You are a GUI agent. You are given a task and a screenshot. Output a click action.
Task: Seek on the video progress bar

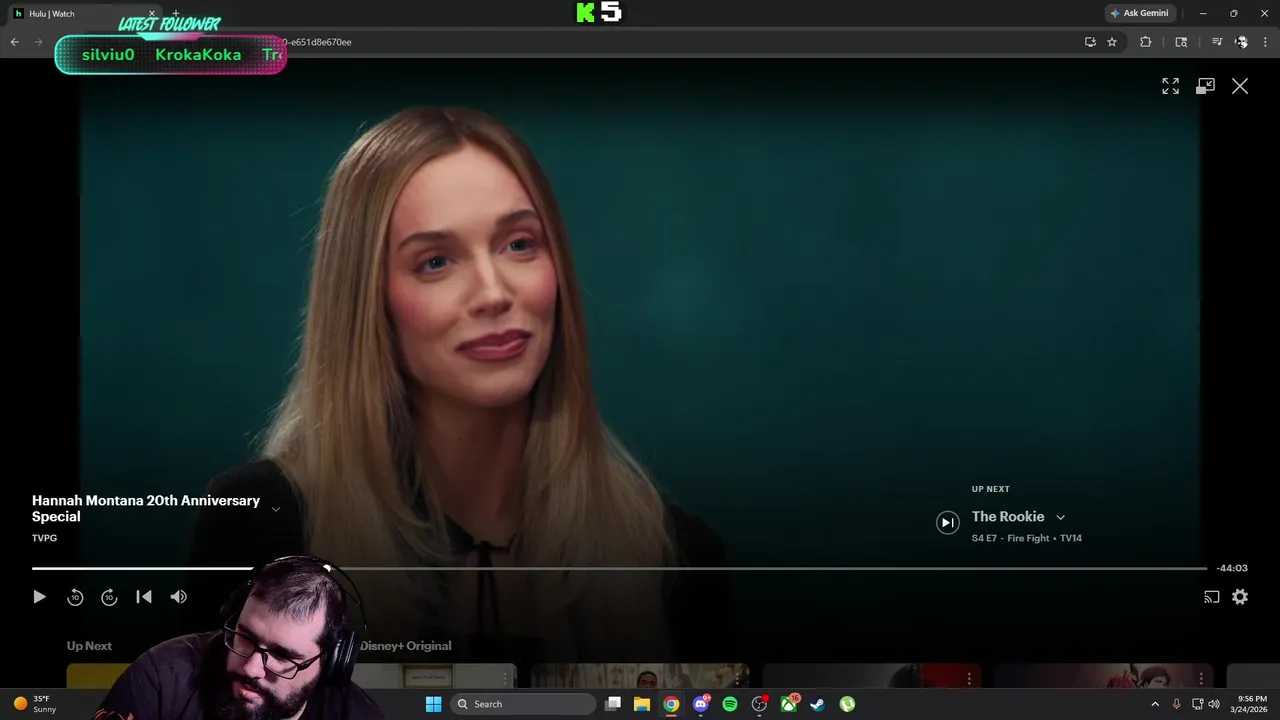[x=619, y=568]
